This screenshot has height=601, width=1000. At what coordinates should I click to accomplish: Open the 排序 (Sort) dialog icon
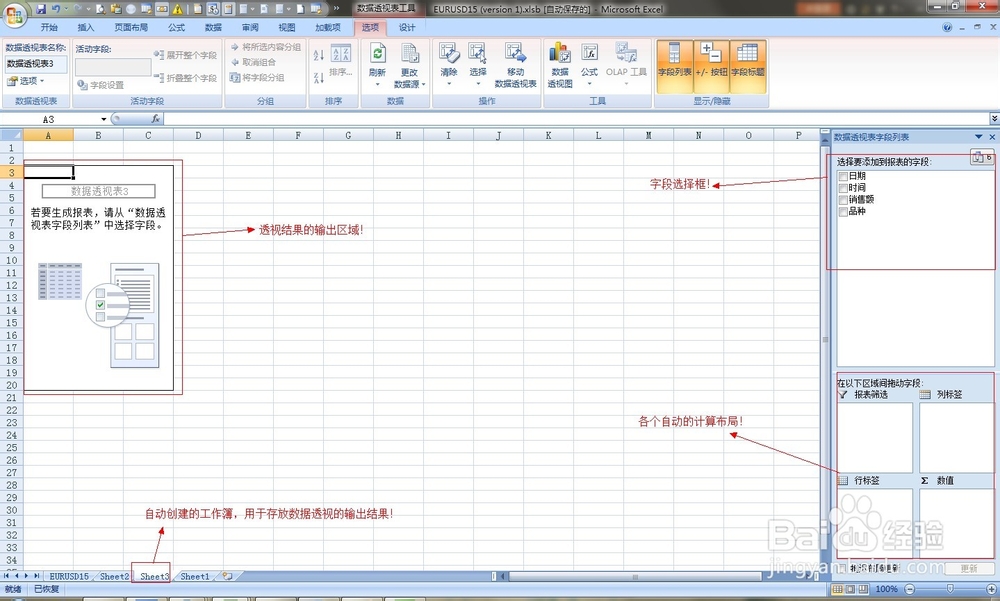pyautogui.click(x=340, y=56)
